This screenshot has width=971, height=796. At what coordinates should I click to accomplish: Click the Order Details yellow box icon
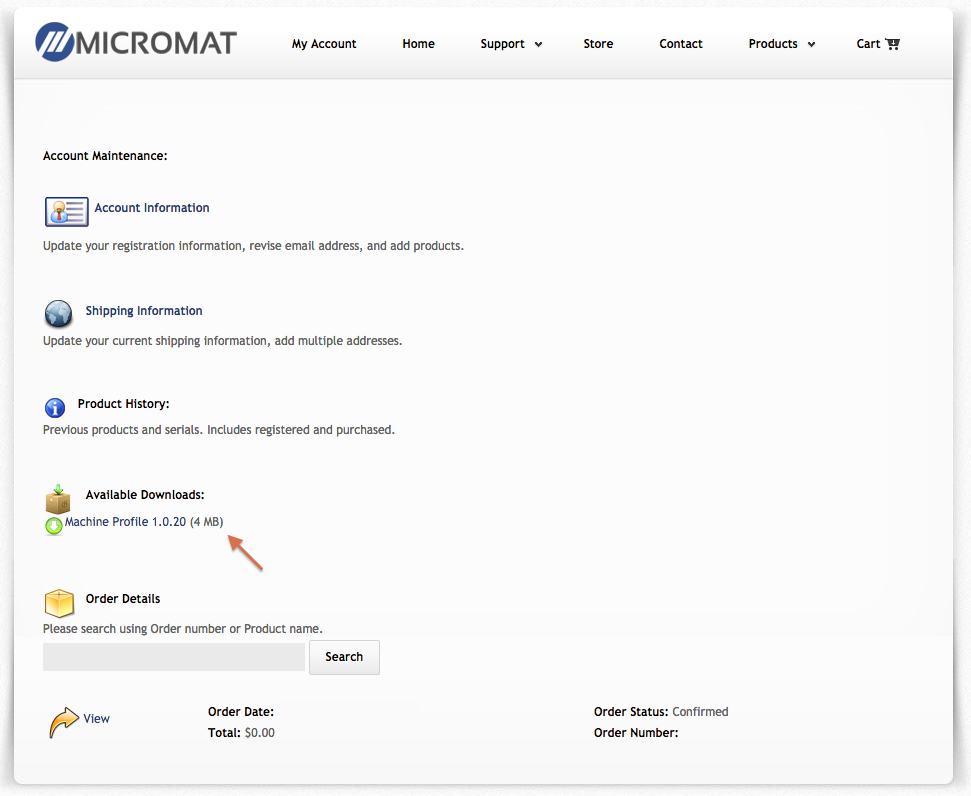(59, 603)
